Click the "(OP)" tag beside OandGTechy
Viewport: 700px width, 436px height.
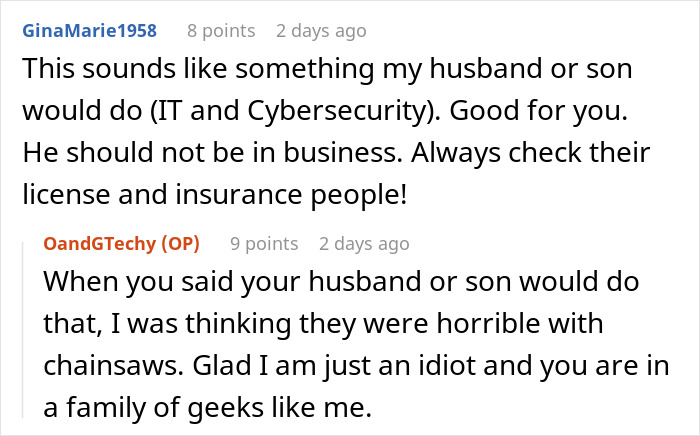pos(180,244)
